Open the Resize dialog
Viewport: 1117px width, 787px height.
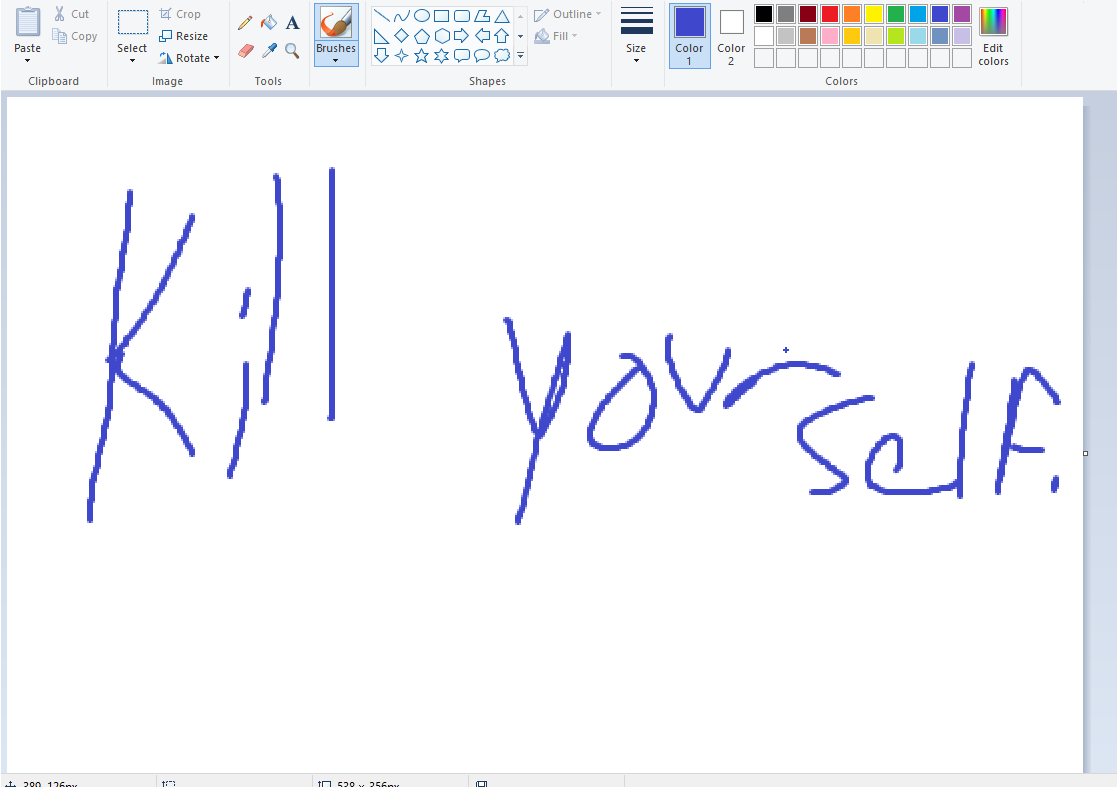[183, 36]
